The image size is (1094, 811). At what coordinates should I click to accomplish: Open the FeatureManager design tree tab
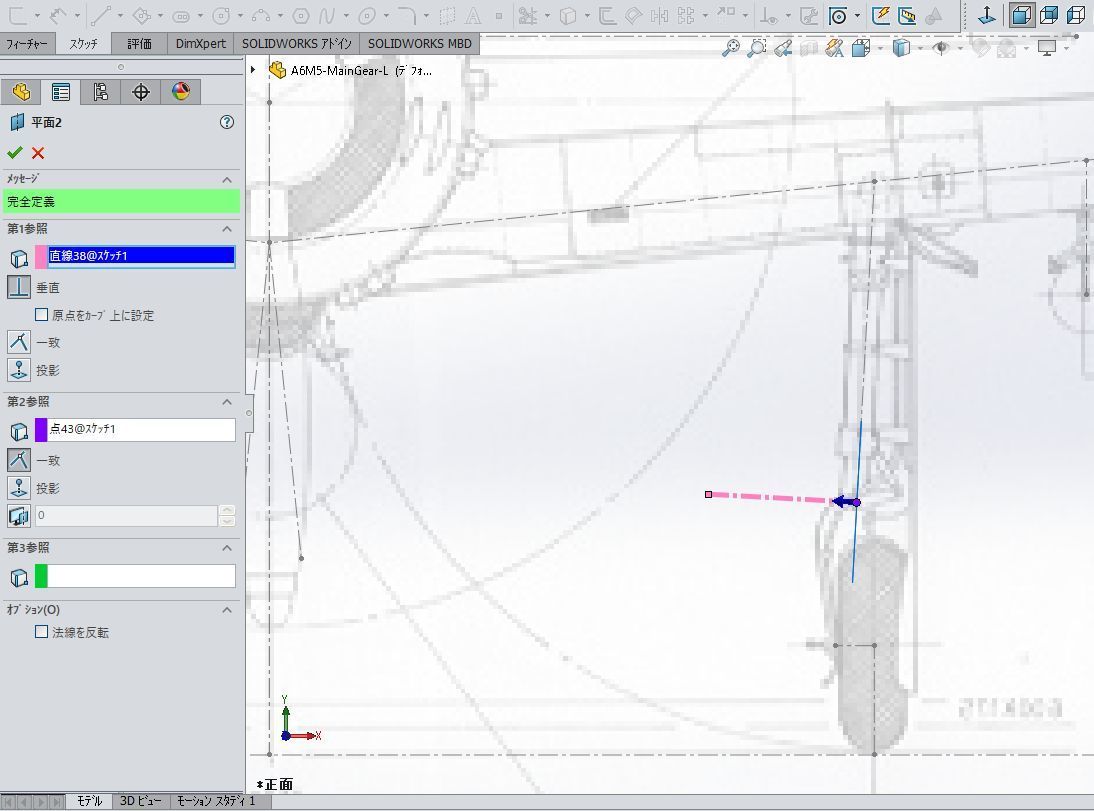(x=21, y=92)
